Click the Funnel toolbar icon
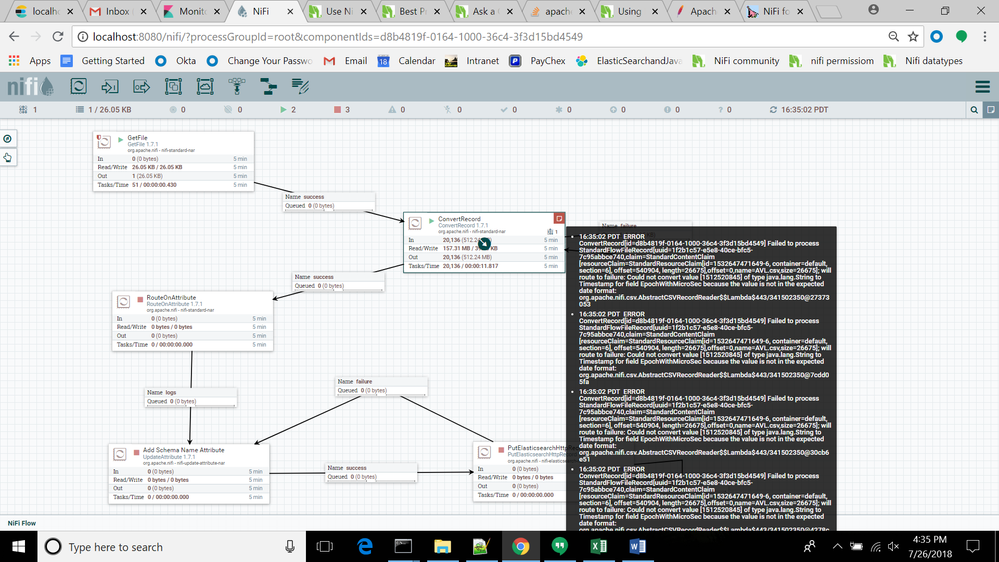The width and height of the screenshot is (999, 562). [237, 87]
